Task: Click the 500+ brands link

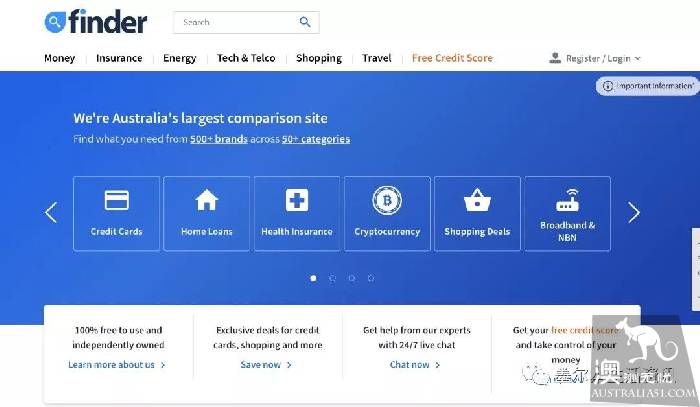Action: (x=219, y=139)
